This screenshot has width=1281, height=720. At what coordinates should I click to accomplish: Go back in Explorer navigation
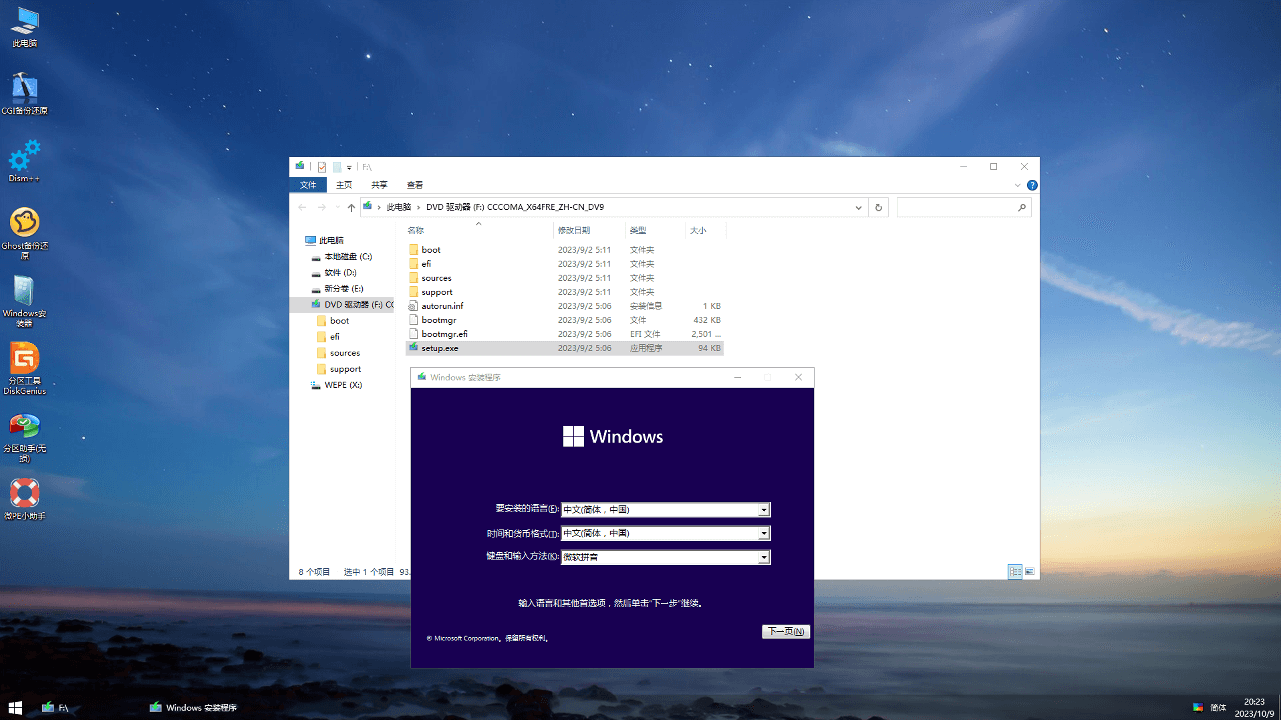[x=303, y=207]
